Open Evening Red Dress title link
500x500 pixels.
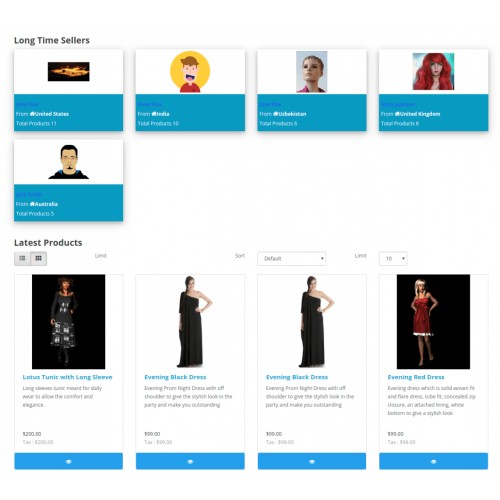click(x=416, y=377)
